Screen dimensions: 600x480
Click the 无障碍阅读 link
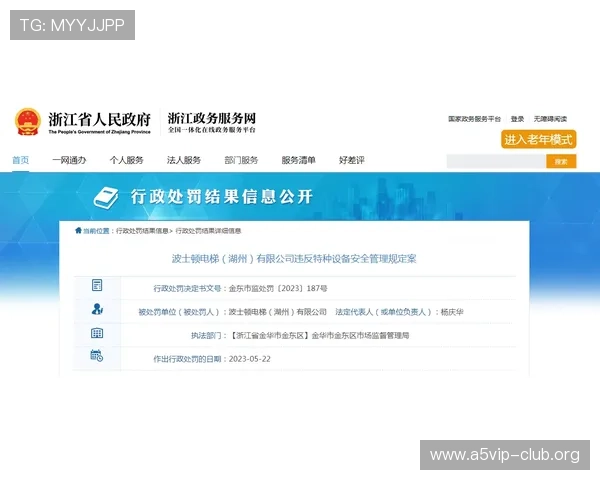pyautogui.click(x=550, y=119)
